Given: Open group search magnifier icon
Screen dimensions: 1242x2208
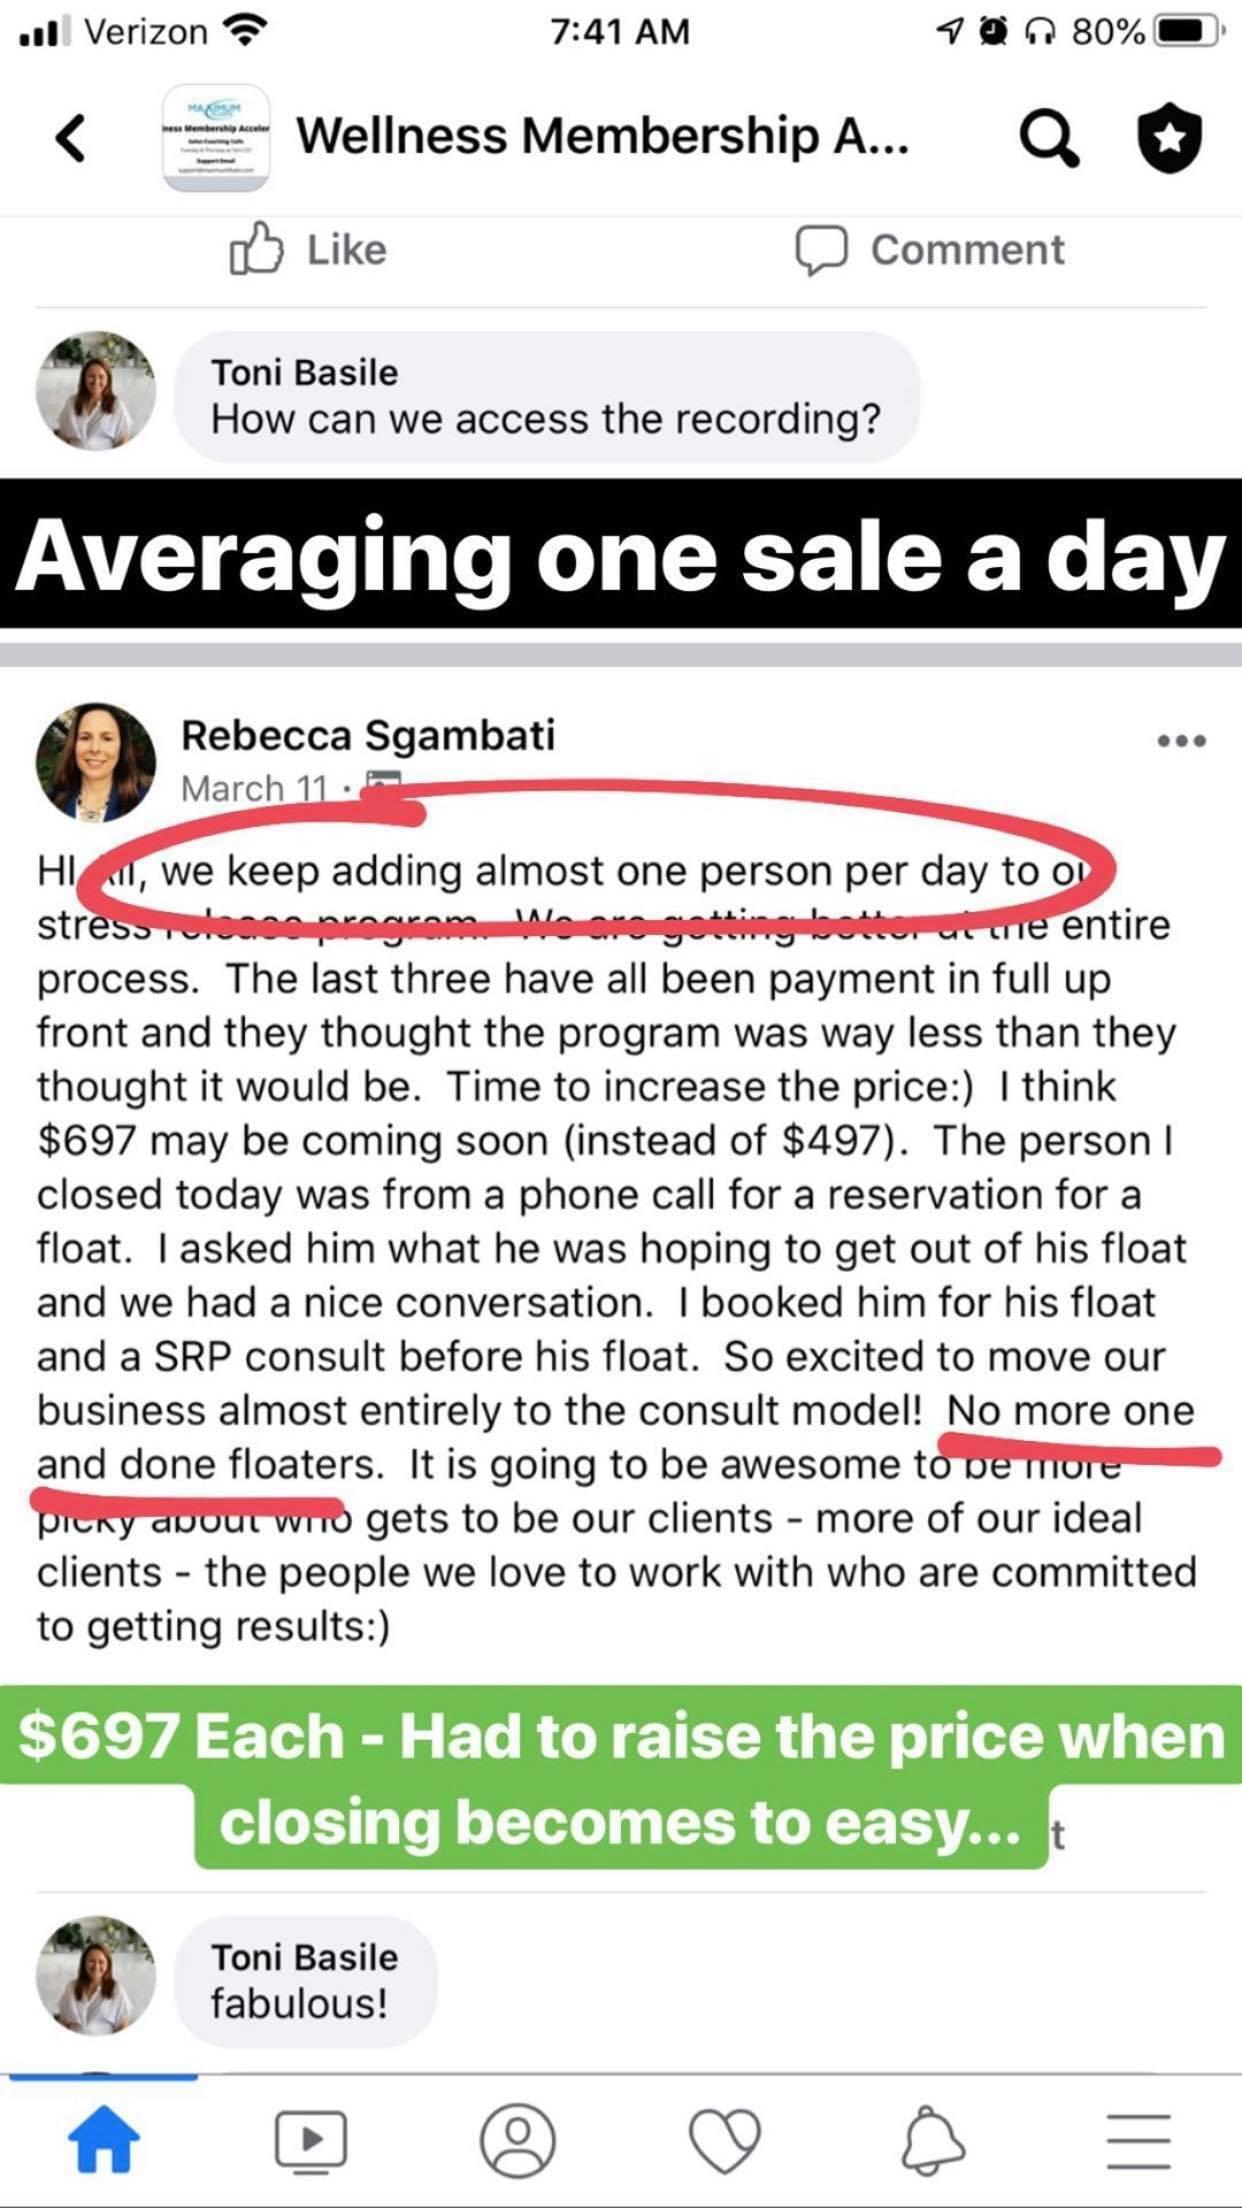Looking at the screenshot, I should tap(1048, 137).
